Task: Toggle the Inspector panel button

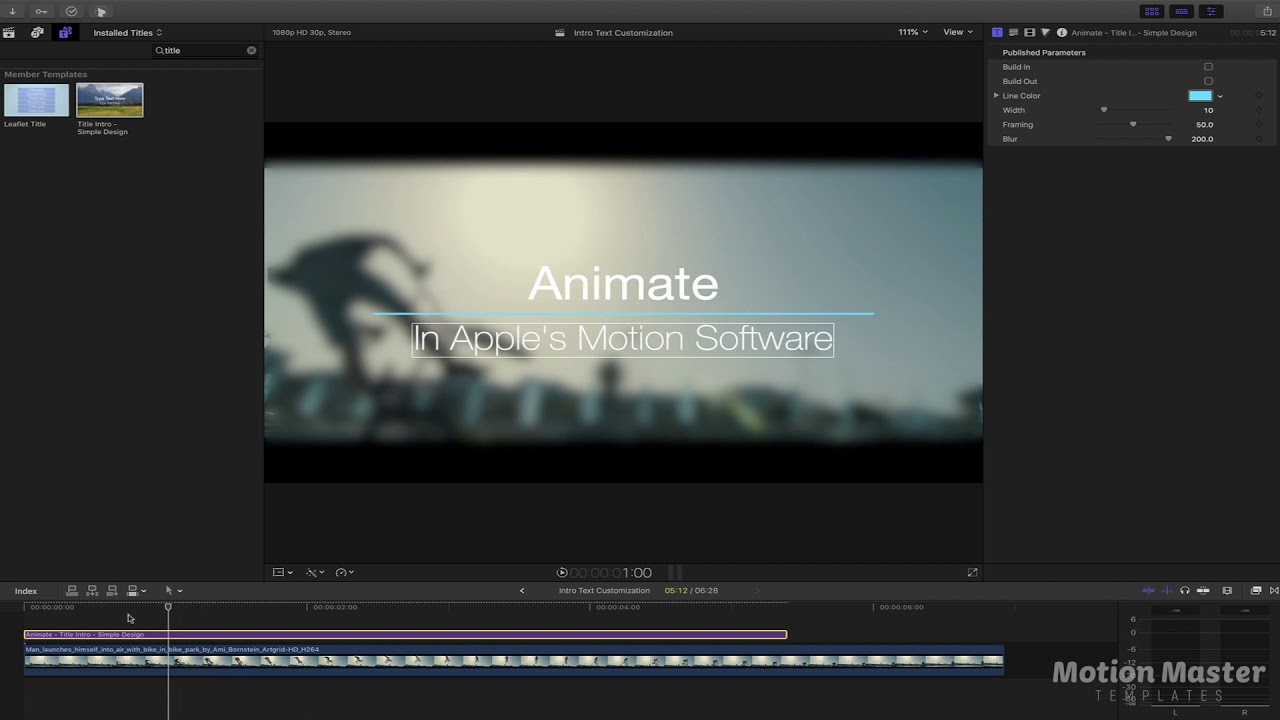Action: click(1211, 12)
